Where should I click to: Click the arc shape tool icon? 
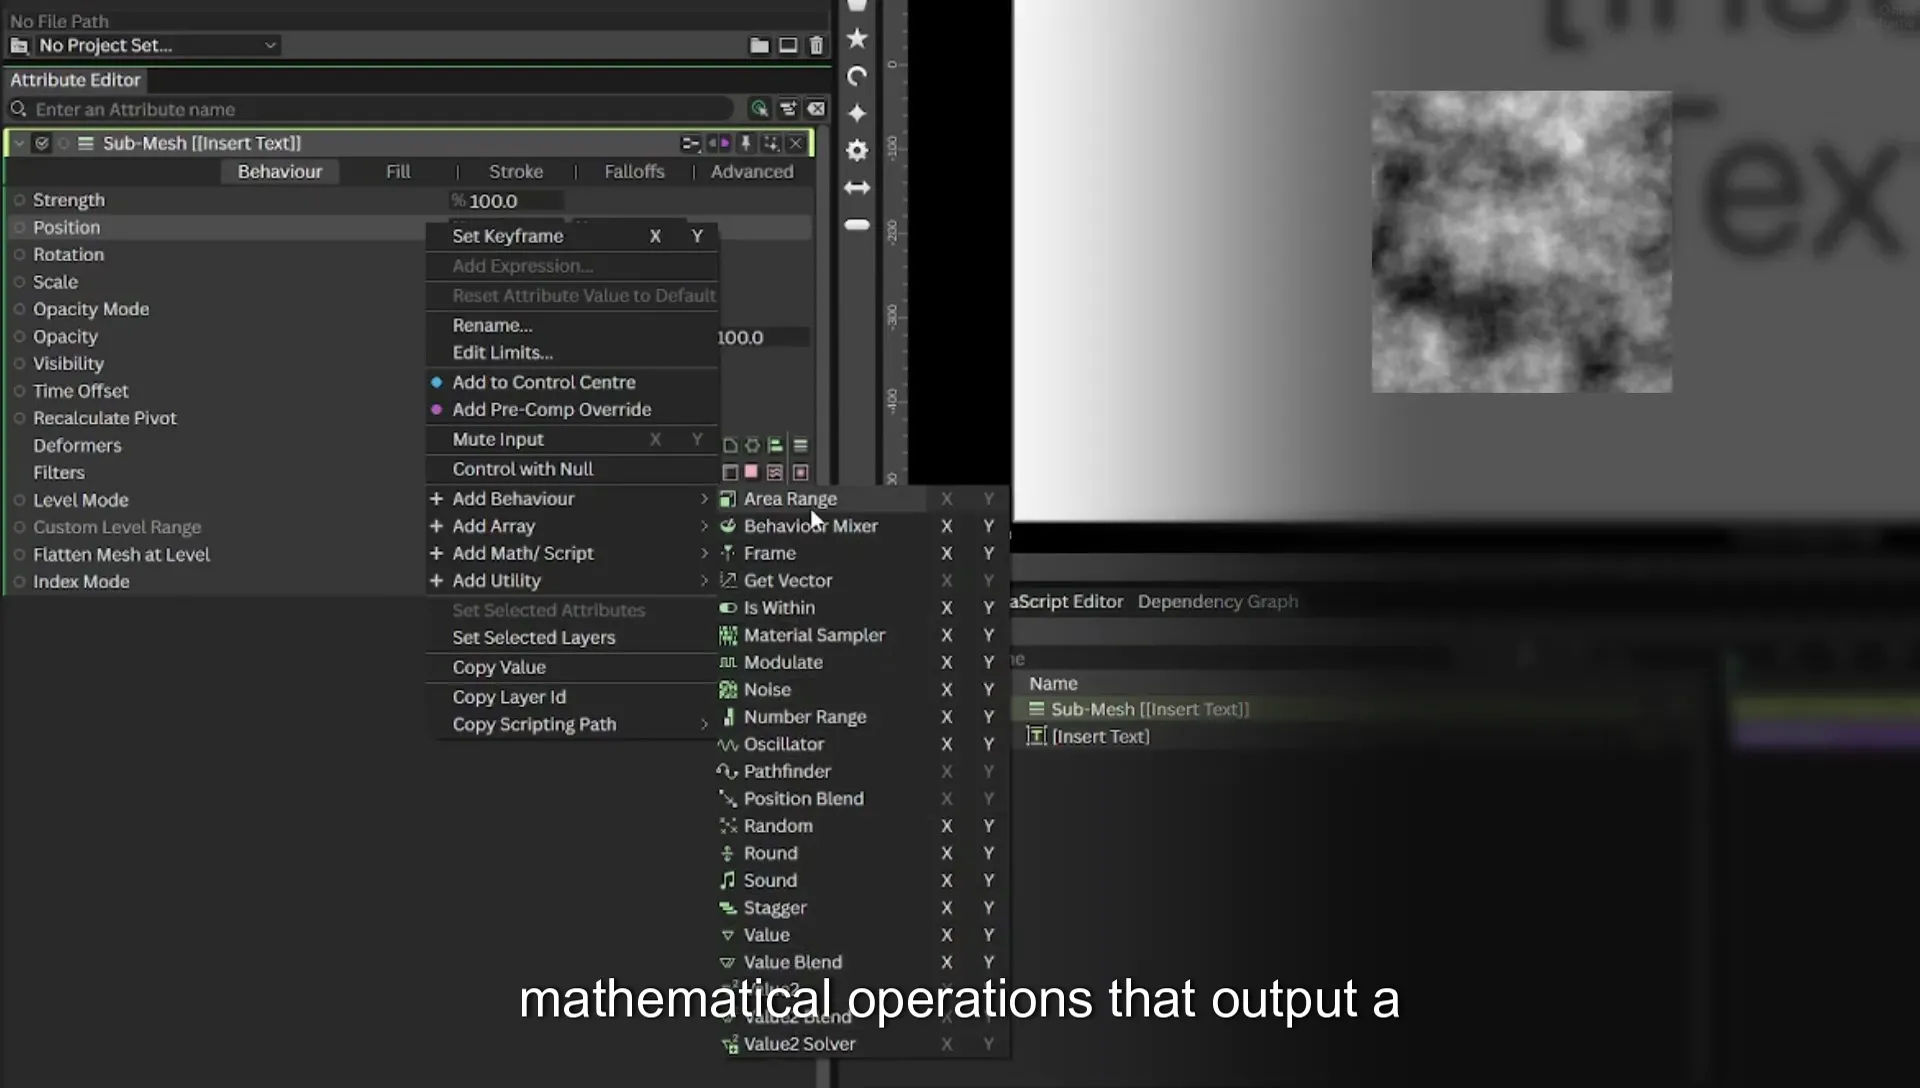[857, 76]
